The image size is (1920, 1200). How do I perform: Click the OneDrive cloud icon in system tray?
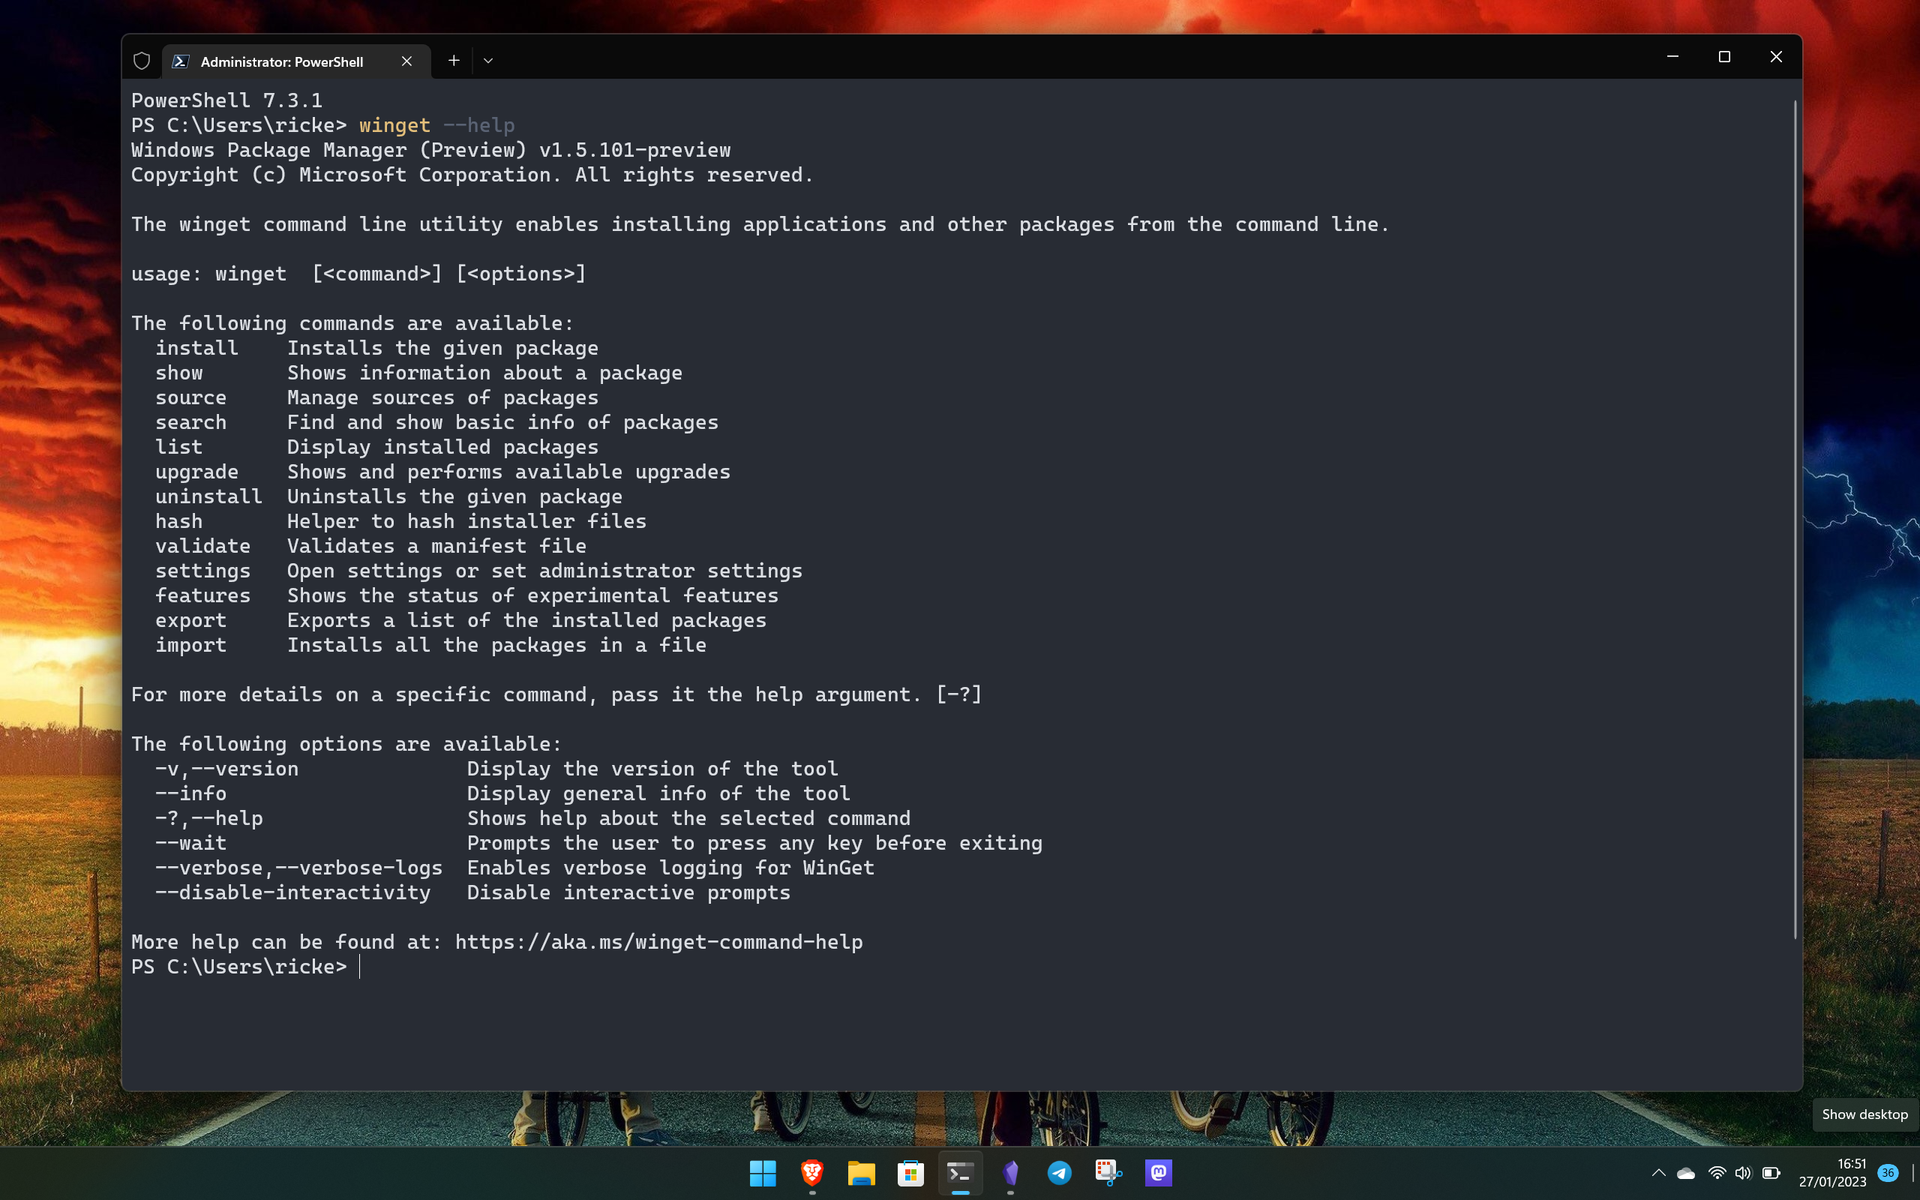1687,1173
